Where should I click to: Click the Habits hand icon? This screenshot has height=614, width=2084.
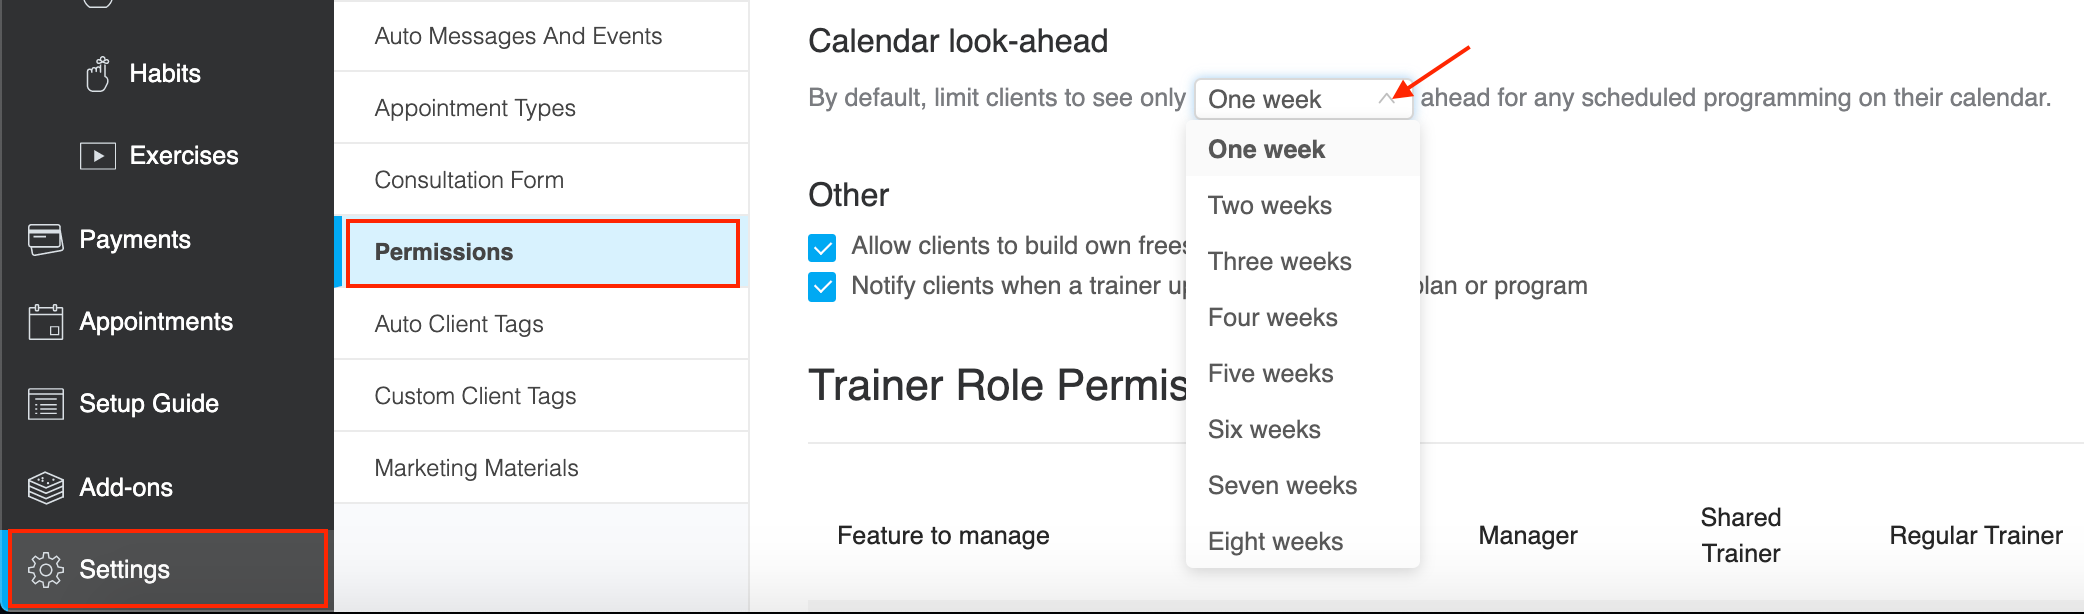(x=97, y=74)
